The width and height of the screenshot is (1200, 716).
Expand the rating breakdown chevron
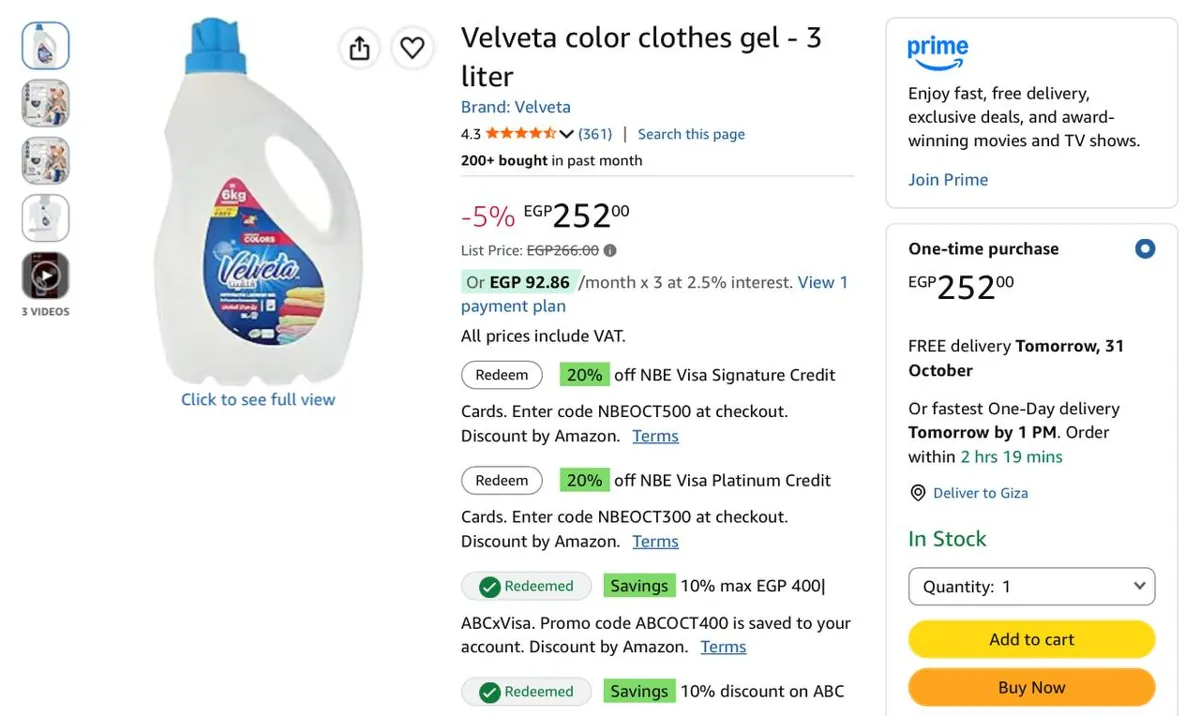[x=566, y=134]
